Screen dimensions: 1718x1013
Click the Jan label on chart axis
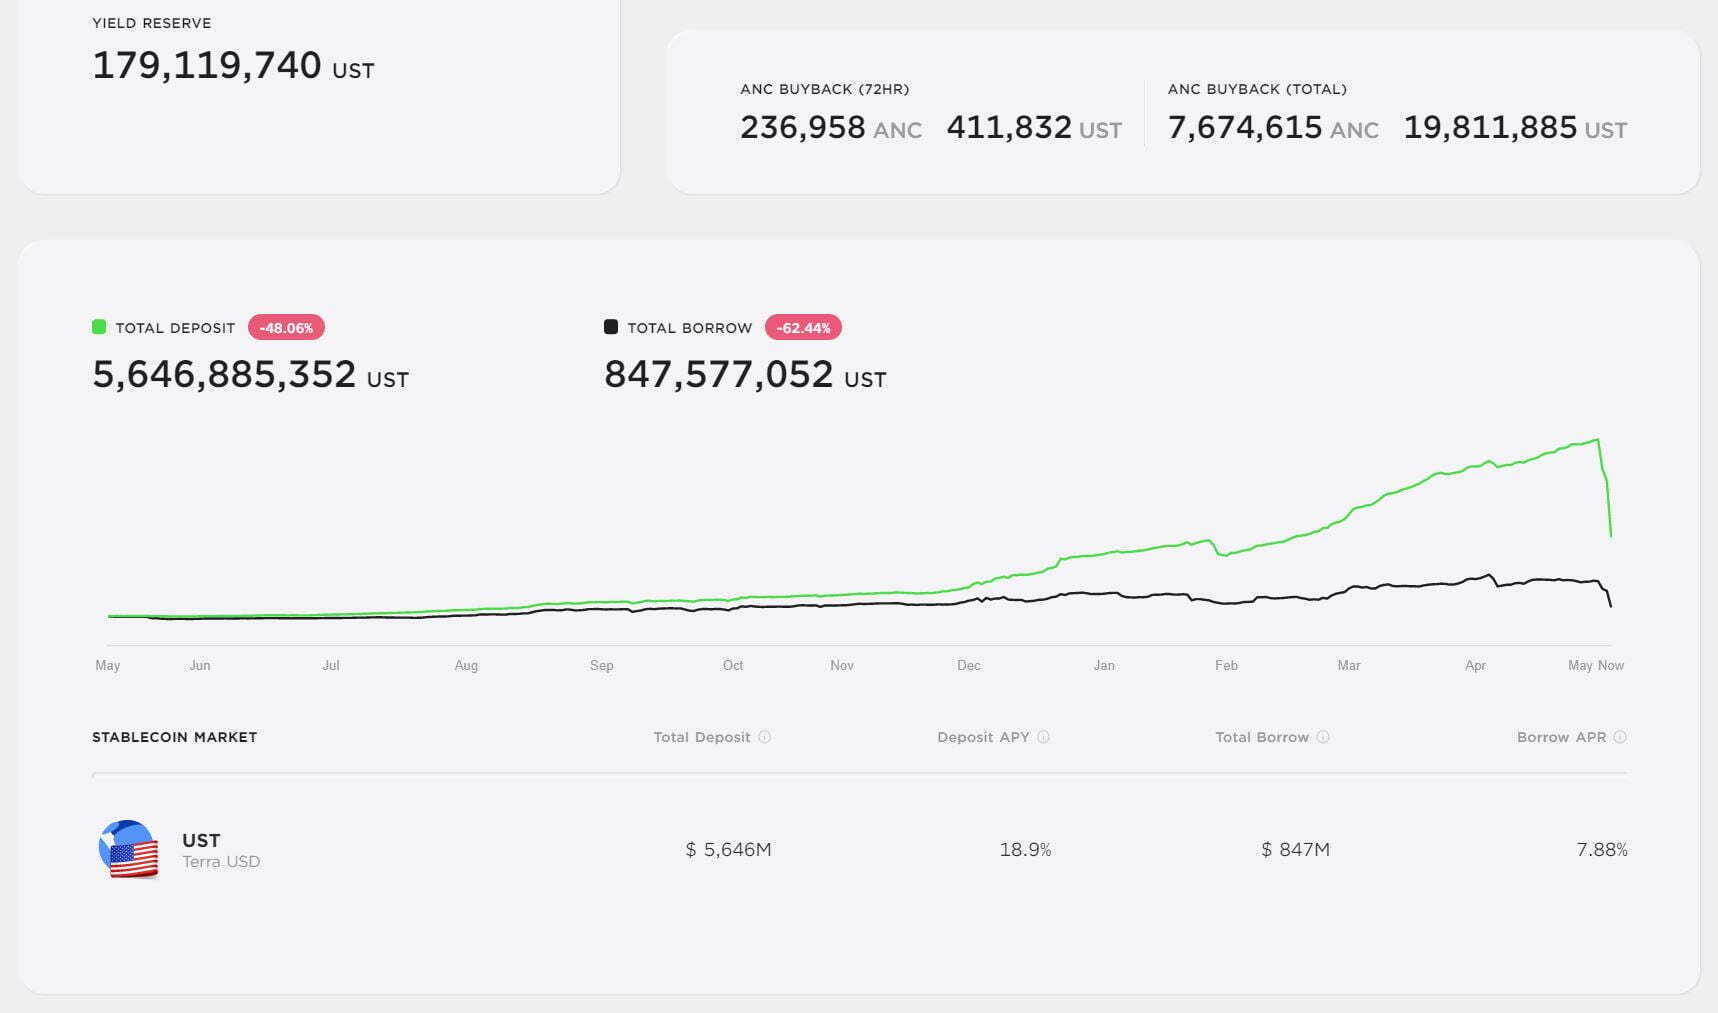(1104, 665)
